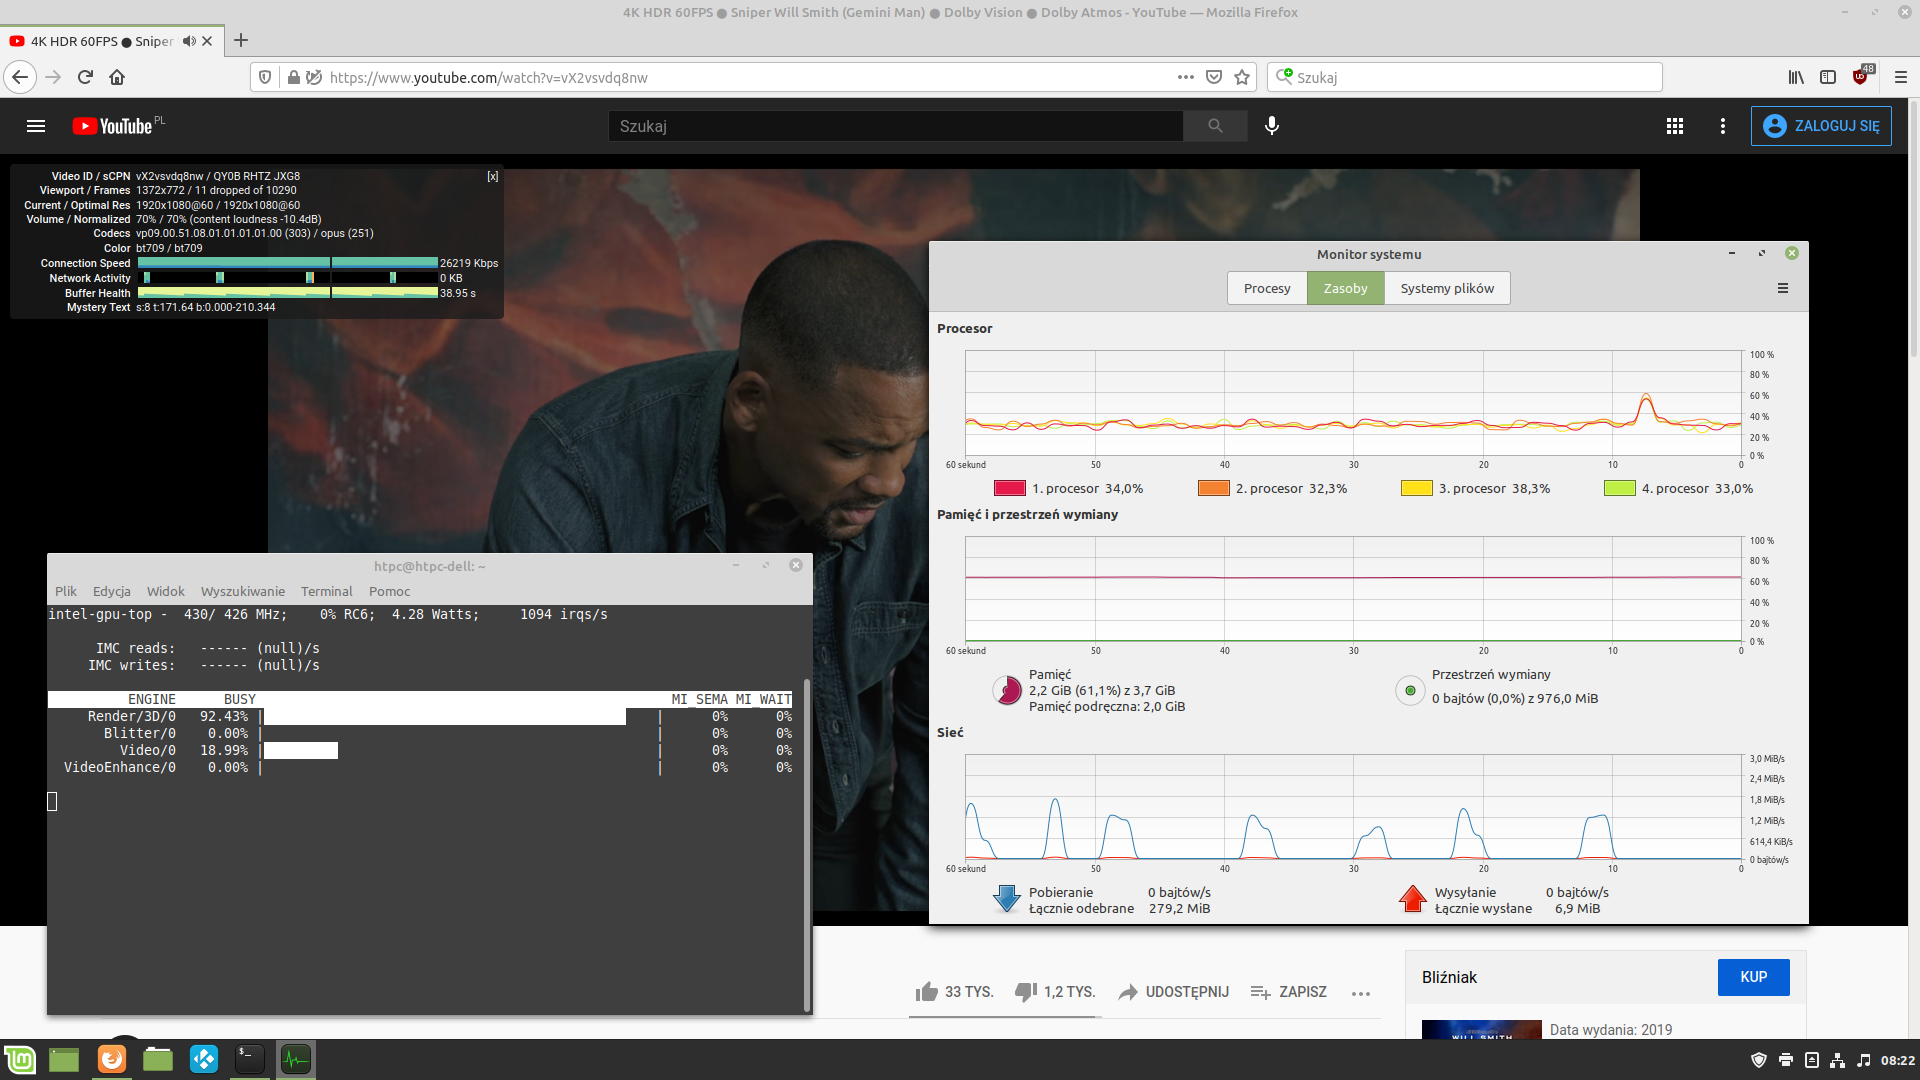Focus Firefox Szukaj search box

coord(1465,77)
